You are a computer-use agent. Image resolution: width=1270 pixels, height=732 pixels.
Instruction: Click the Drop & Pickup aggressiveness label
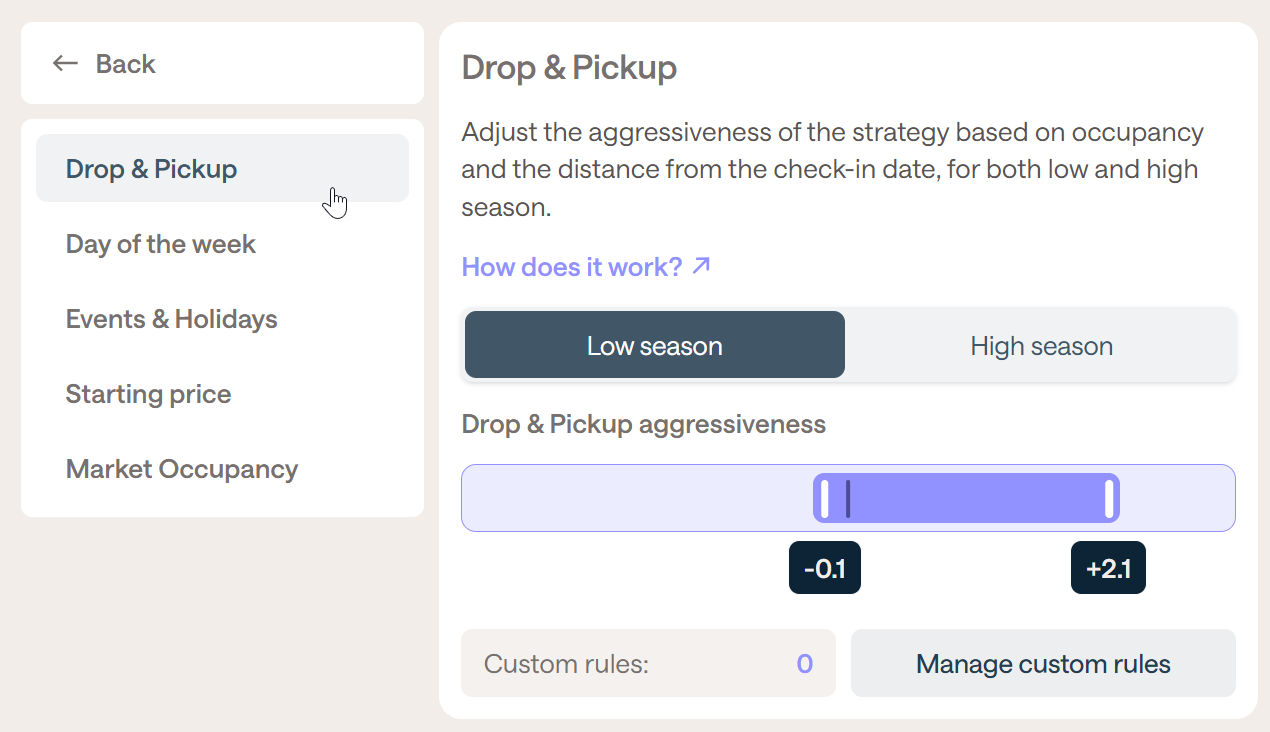click(644, 424)
